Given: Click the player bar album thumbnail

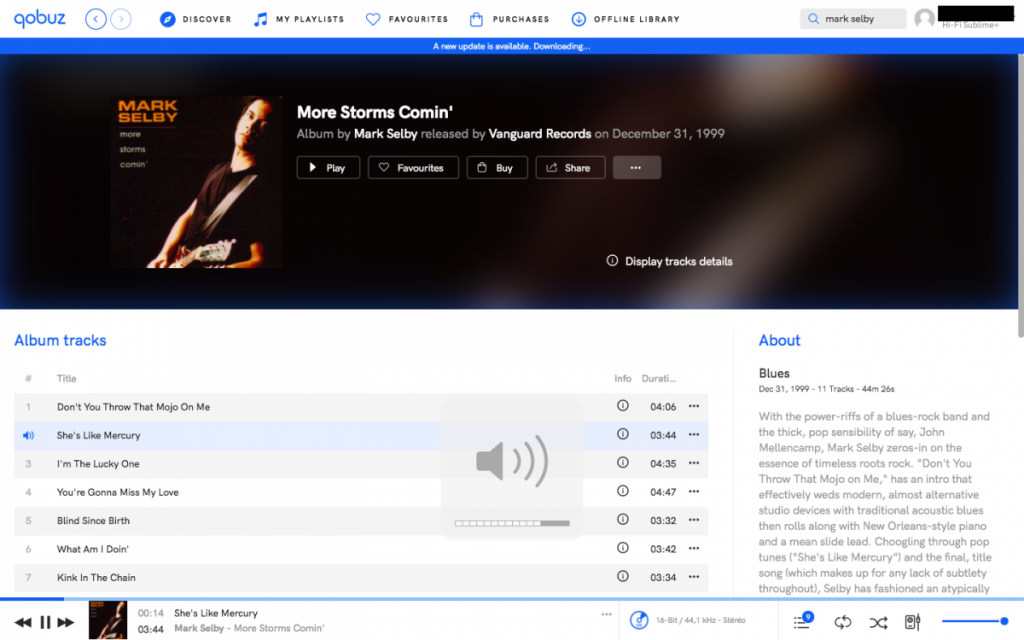Looking at the screenshot, I should (x=108, y=620).
